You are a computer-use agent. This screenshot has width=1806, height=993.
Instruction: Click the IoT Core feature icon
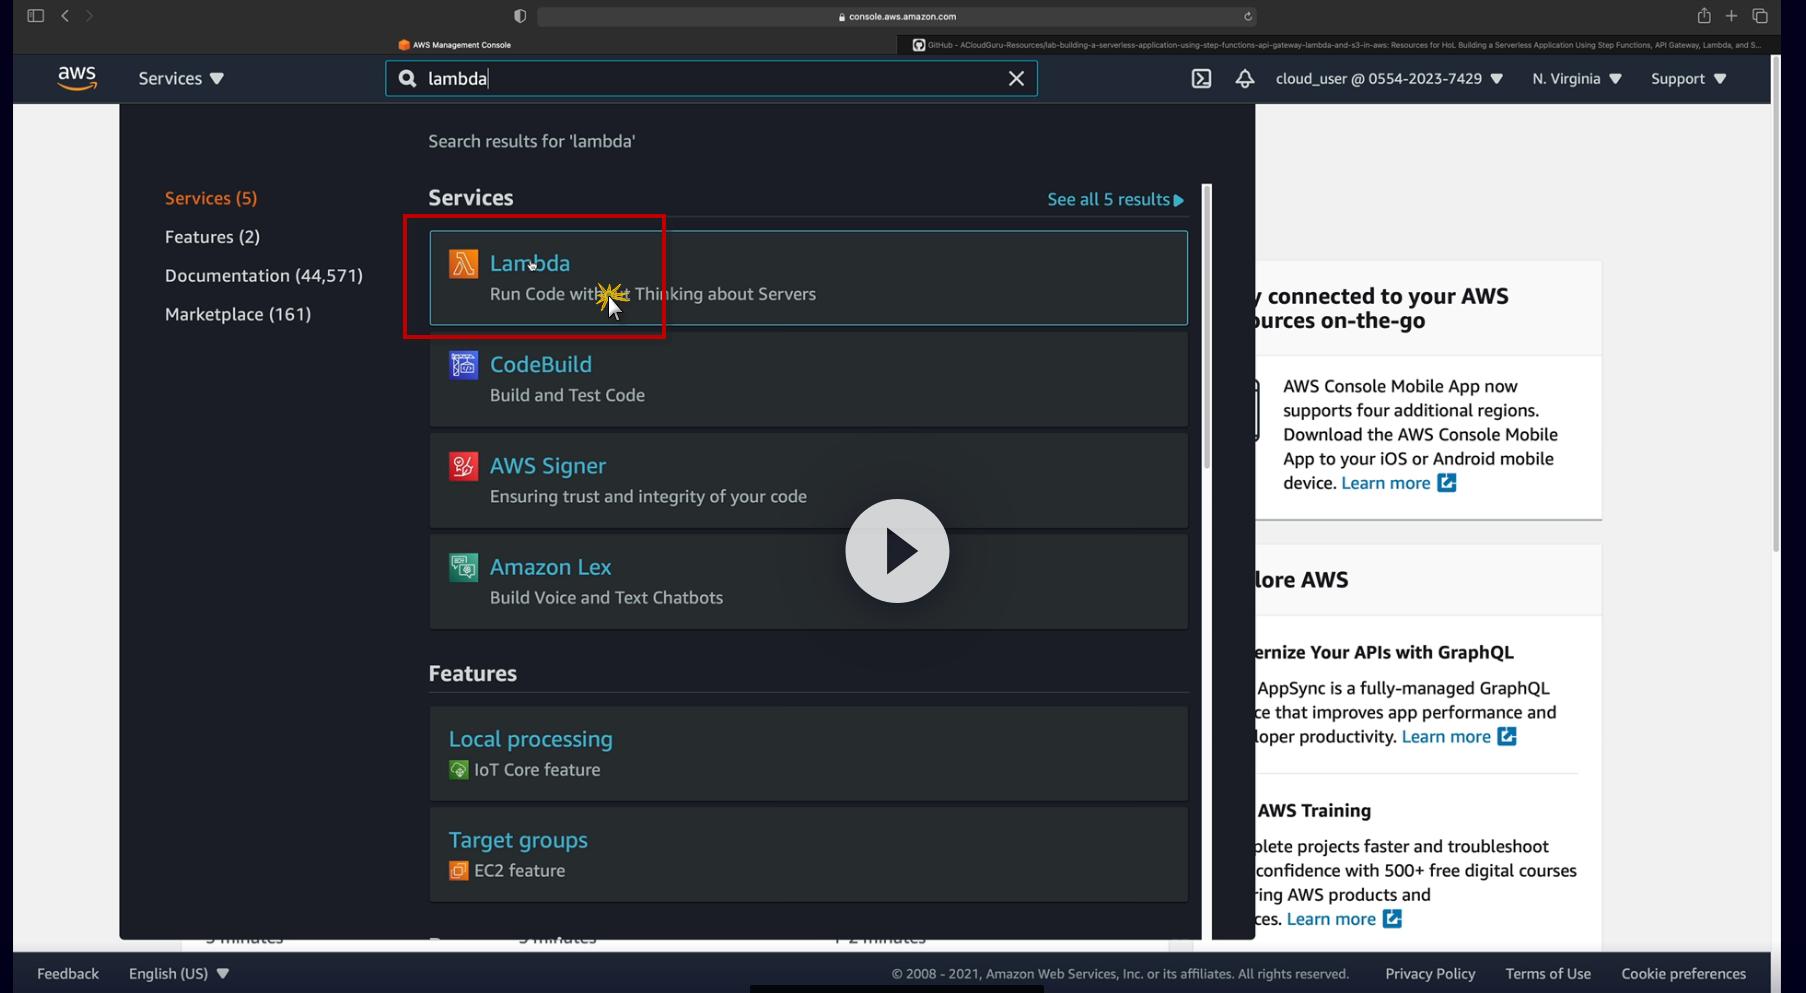coord(458,770)
